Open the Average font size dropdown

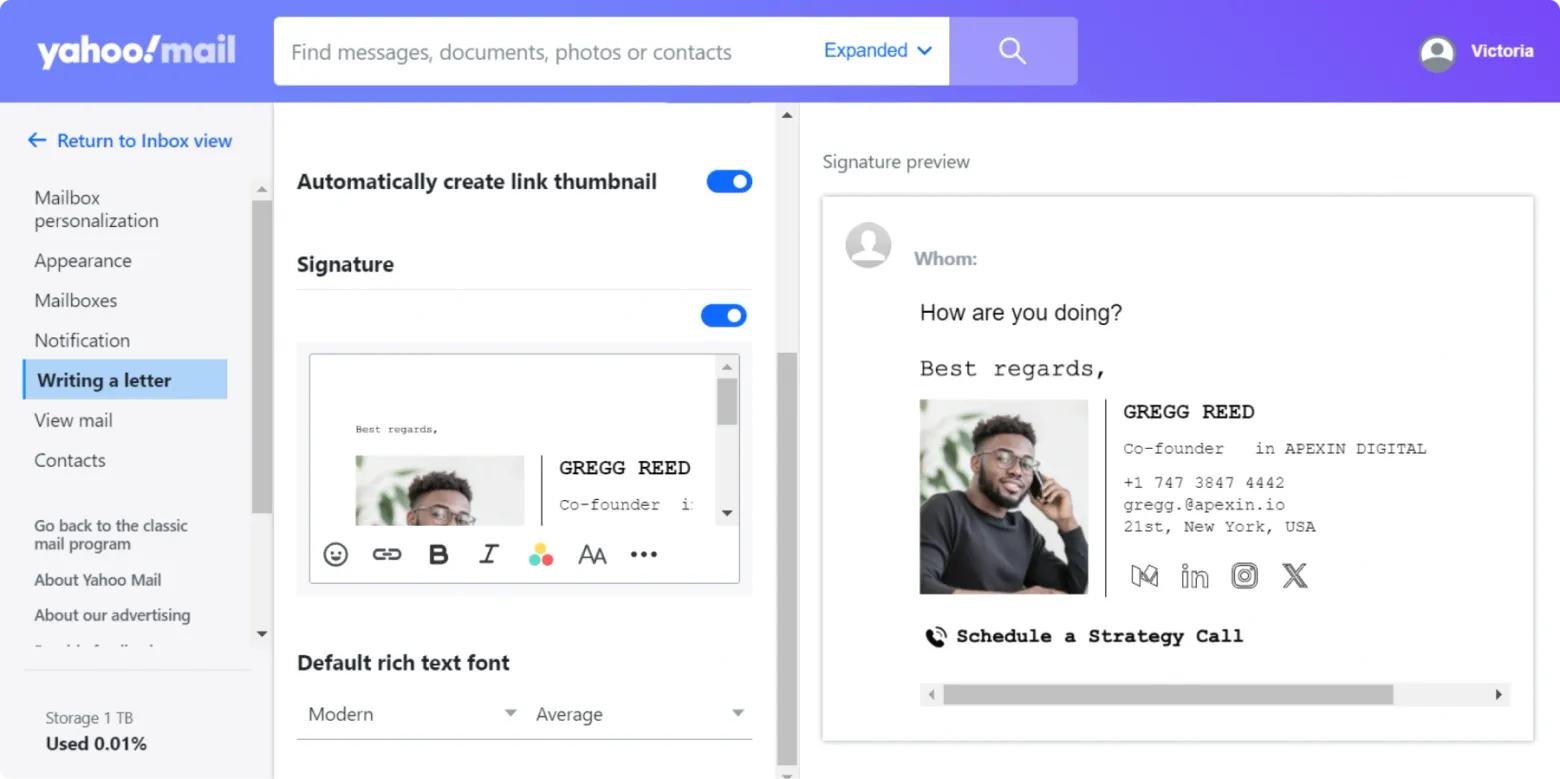(640, 714)
